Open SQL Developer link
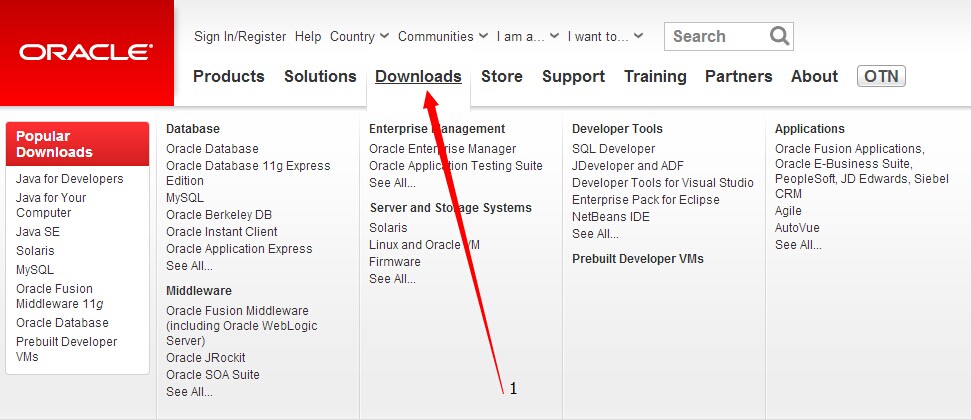This screenshot has width=971, height=420. 614,149
